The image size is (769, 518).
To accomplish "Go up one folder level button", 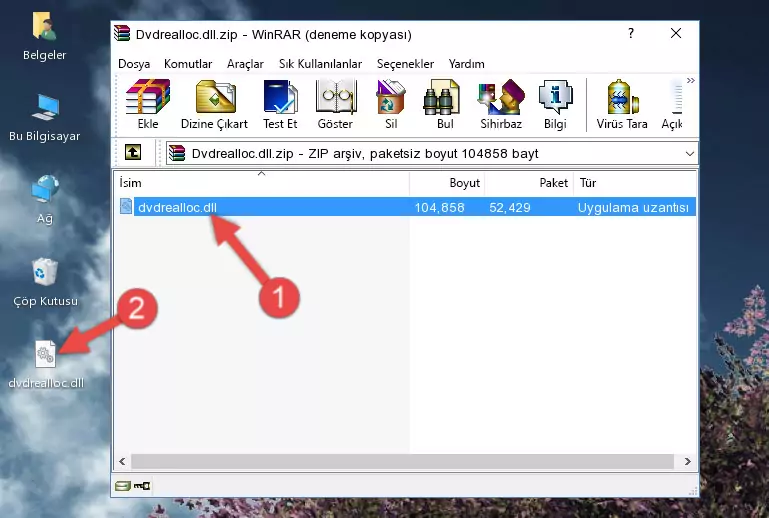I will [133, 153].
